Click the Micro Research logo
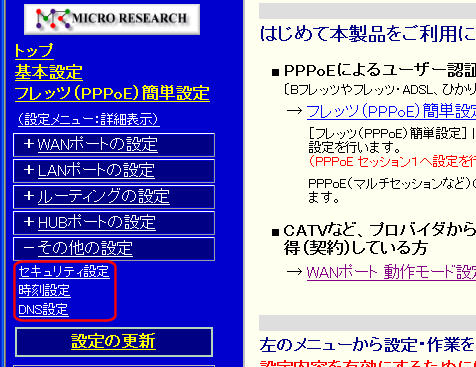 [x=112, y=19]
